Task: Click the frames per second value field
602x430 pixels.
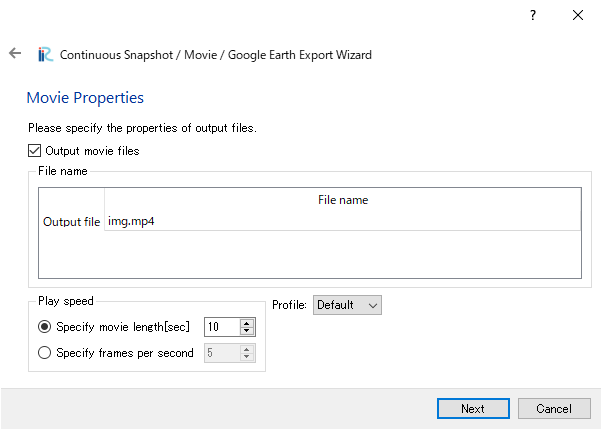Action: pyautogui.click(x=222, y=352)
